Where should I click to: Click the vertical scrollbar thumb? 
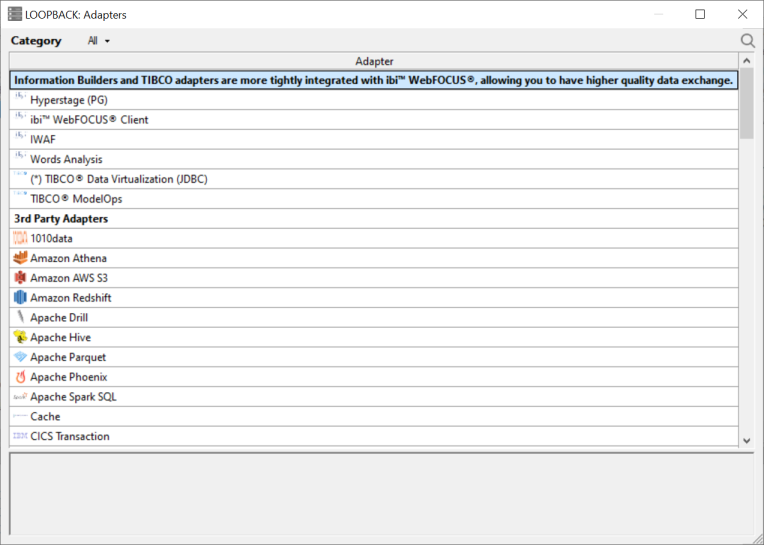[x=746, y=104]
